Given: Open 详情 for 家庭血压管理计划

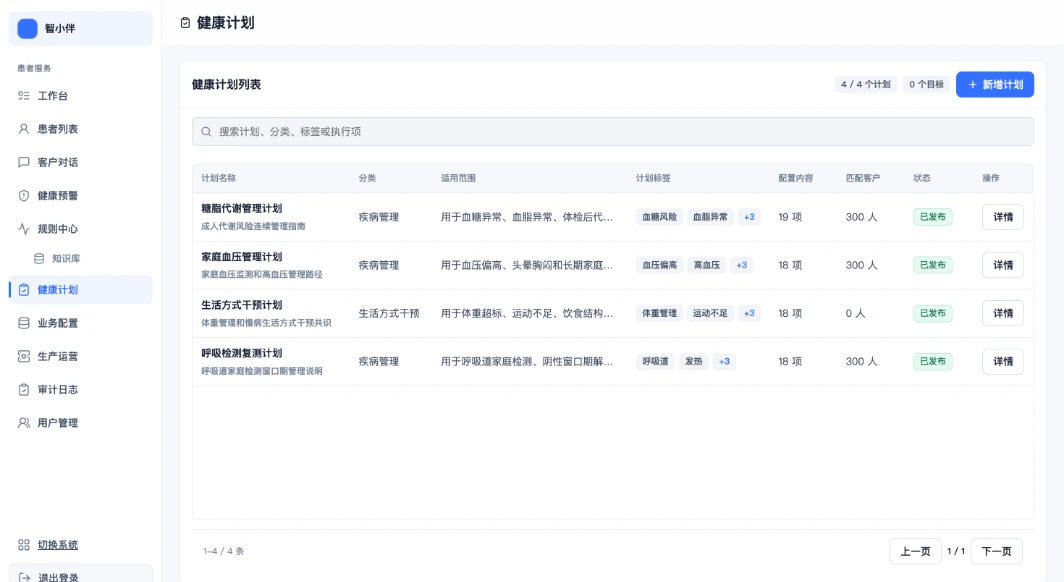Looking at the screenshot, I should tap(1002, 265).
